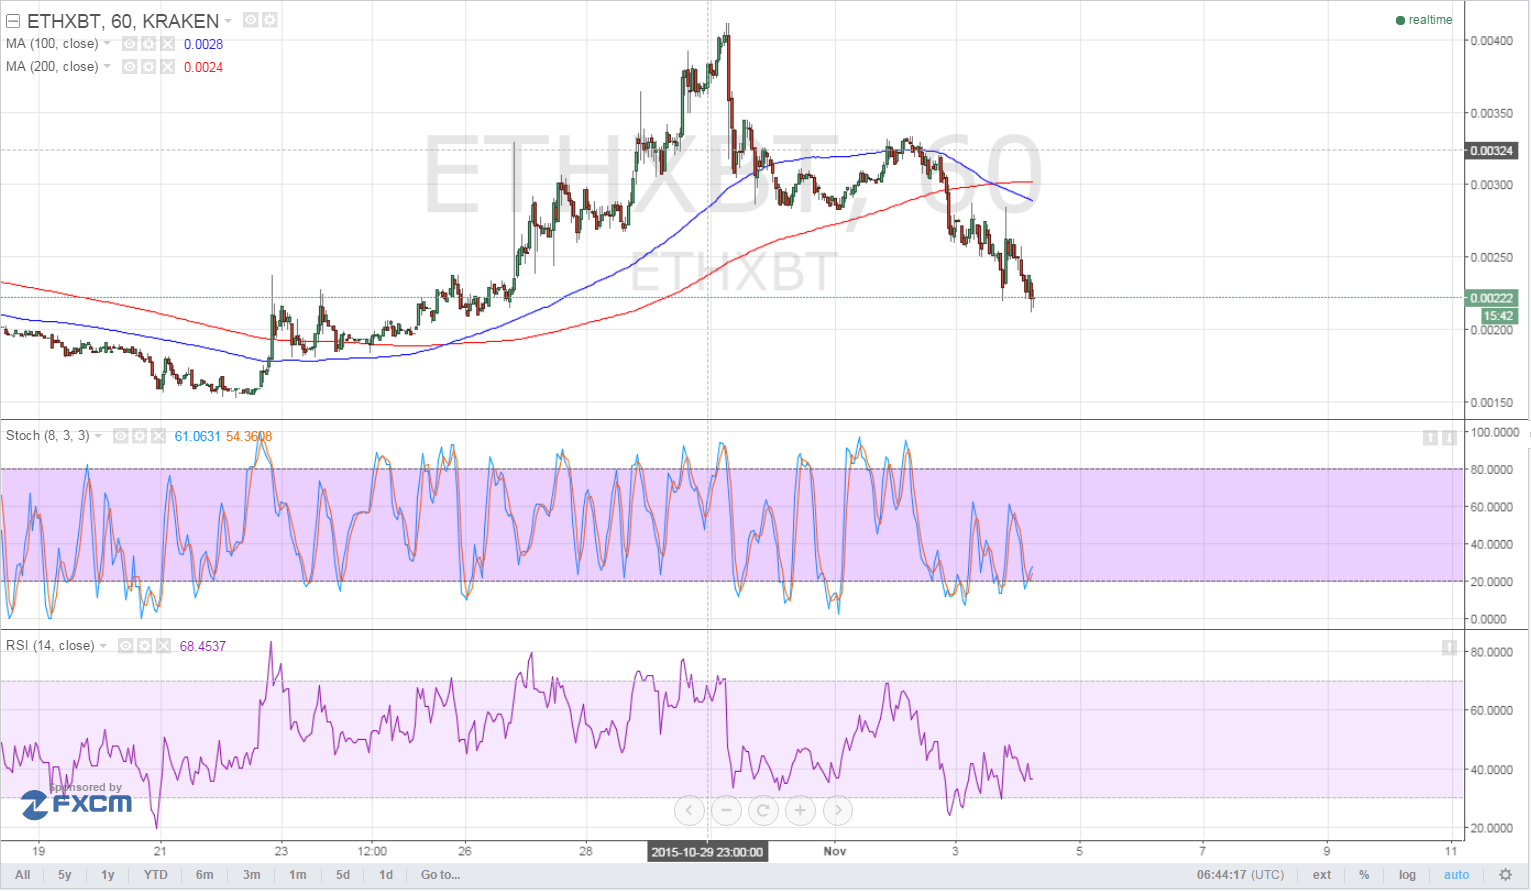This screenshot has height=891, width=1531.
Task: Open the ETHXBT, 60, KRAKEN symbol dropdown arrow
Action: pos(229,21)
